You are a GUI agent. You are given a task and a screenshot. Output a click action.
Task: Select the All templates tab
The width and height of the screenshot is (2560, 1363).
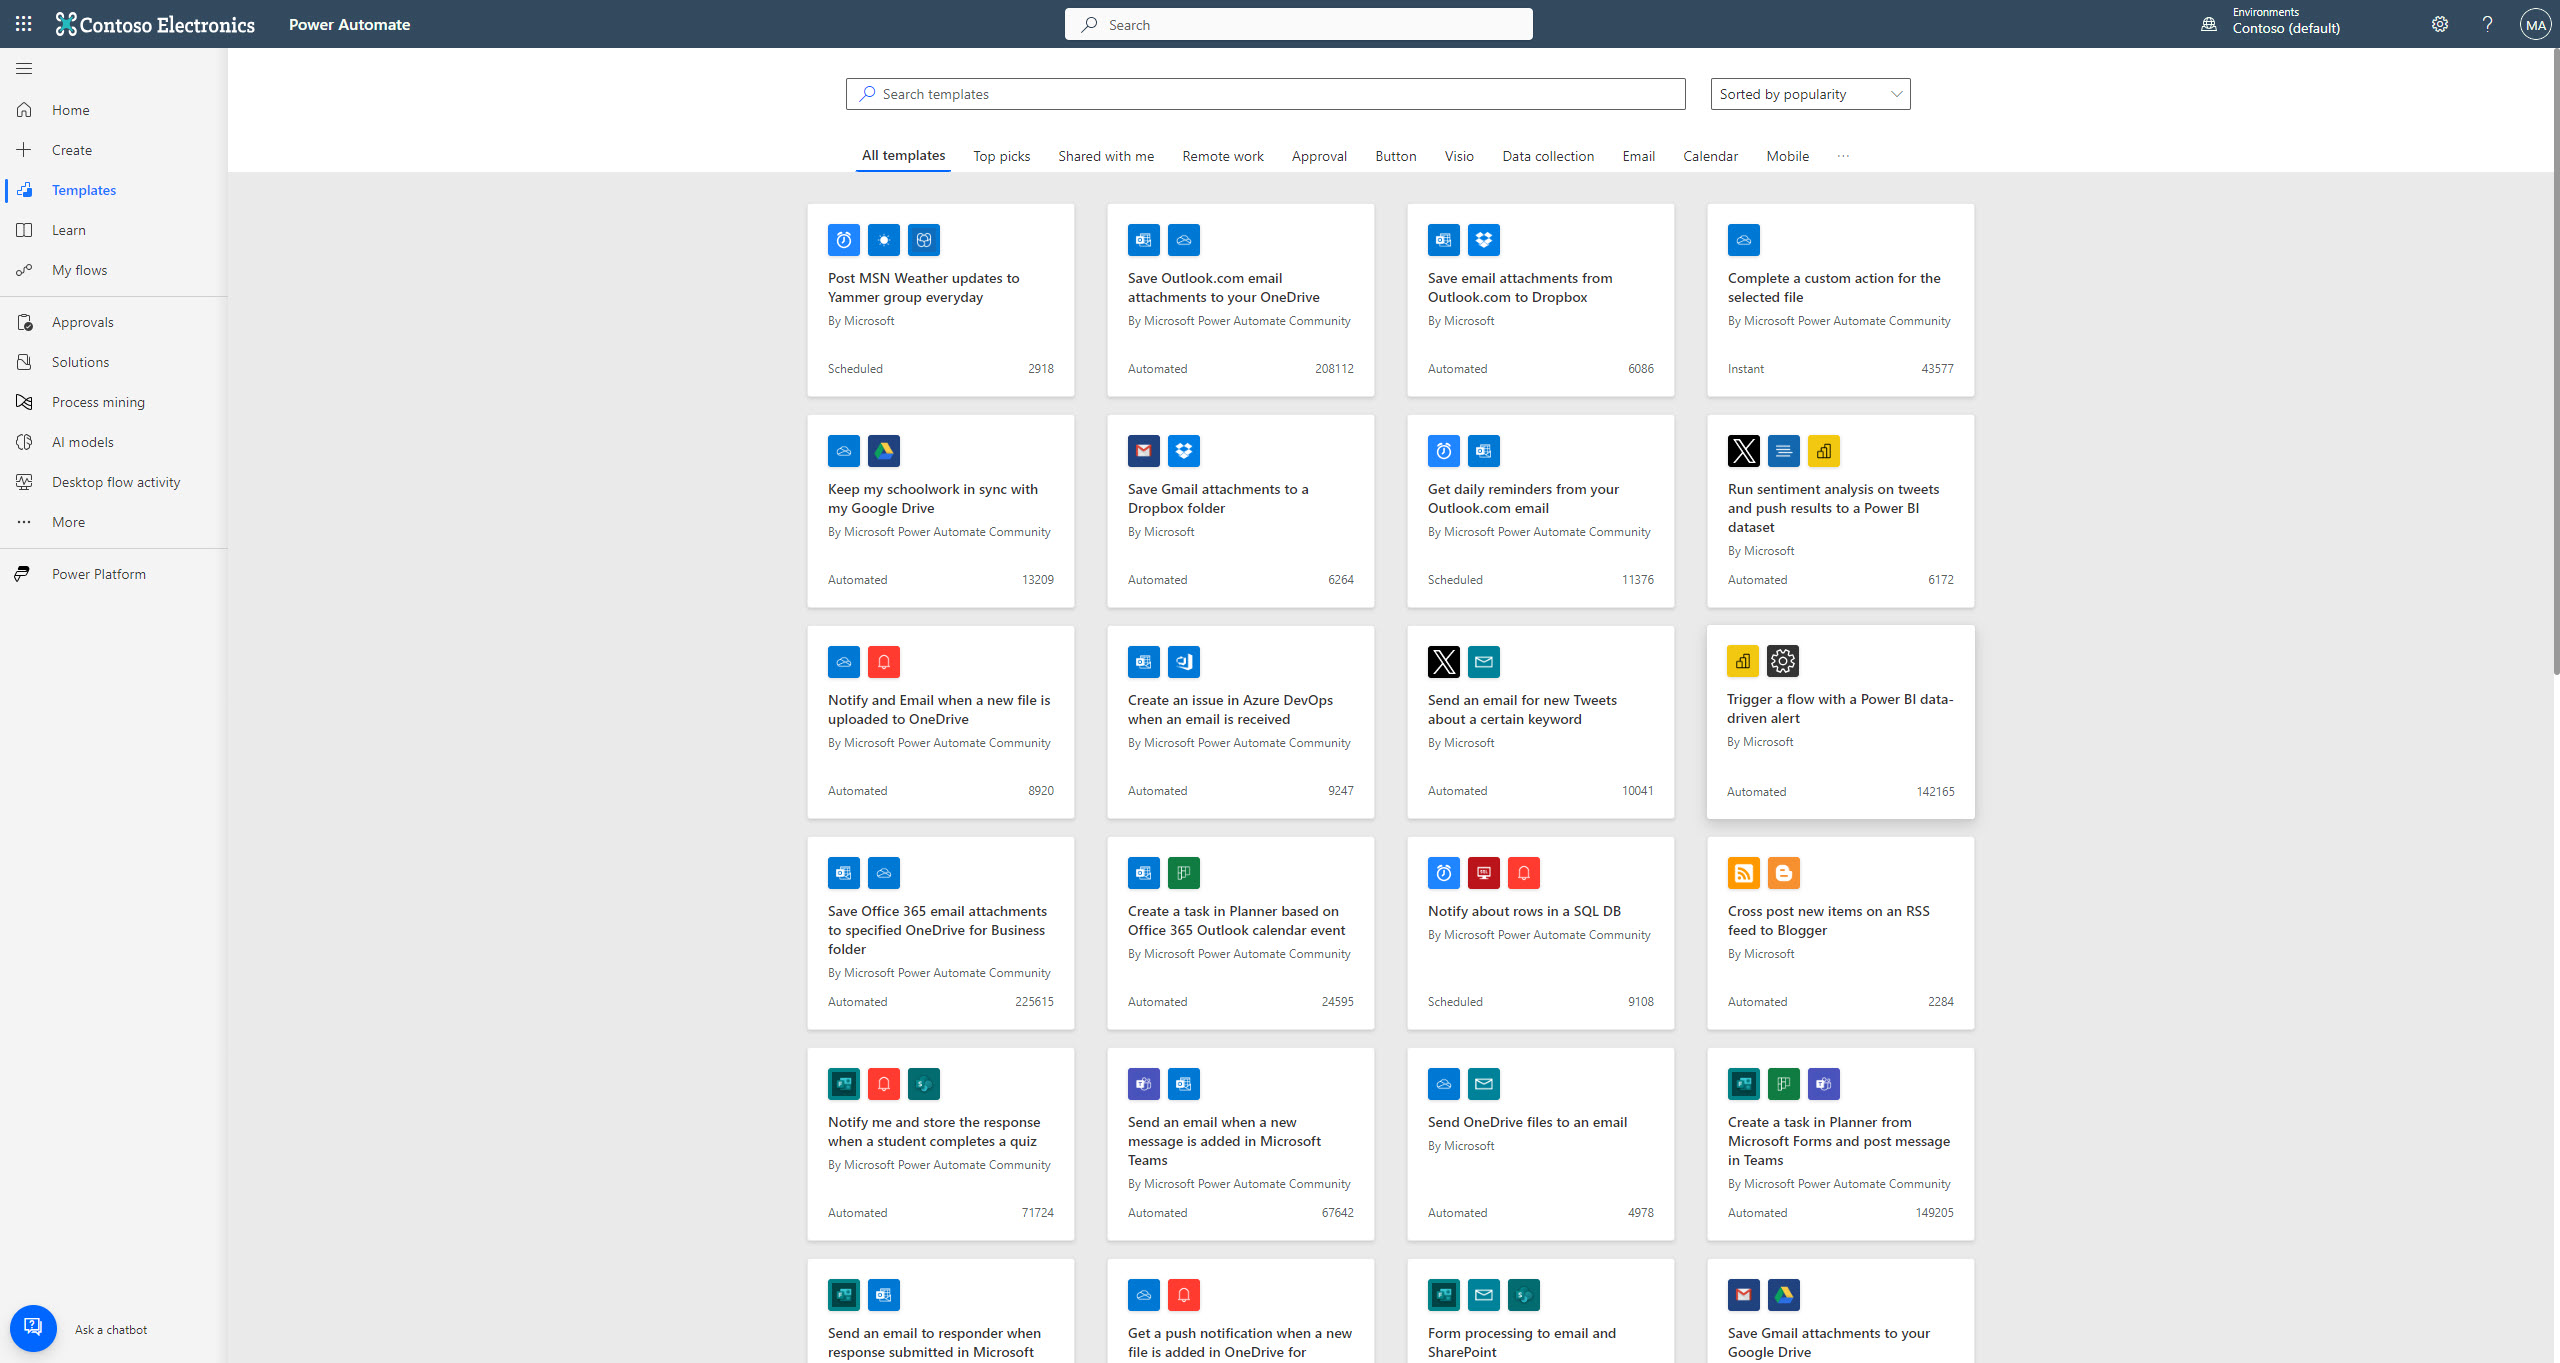point(903,156)
